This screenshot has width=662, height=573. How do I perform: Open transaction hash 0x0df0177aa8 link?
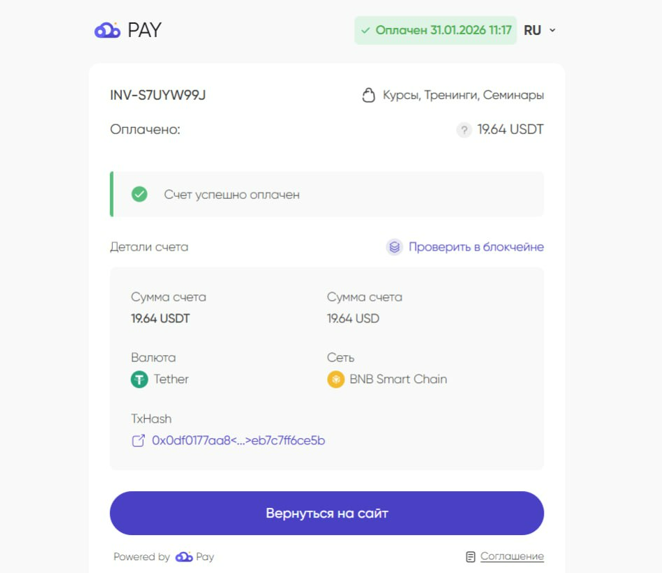(x=239, y=441)
